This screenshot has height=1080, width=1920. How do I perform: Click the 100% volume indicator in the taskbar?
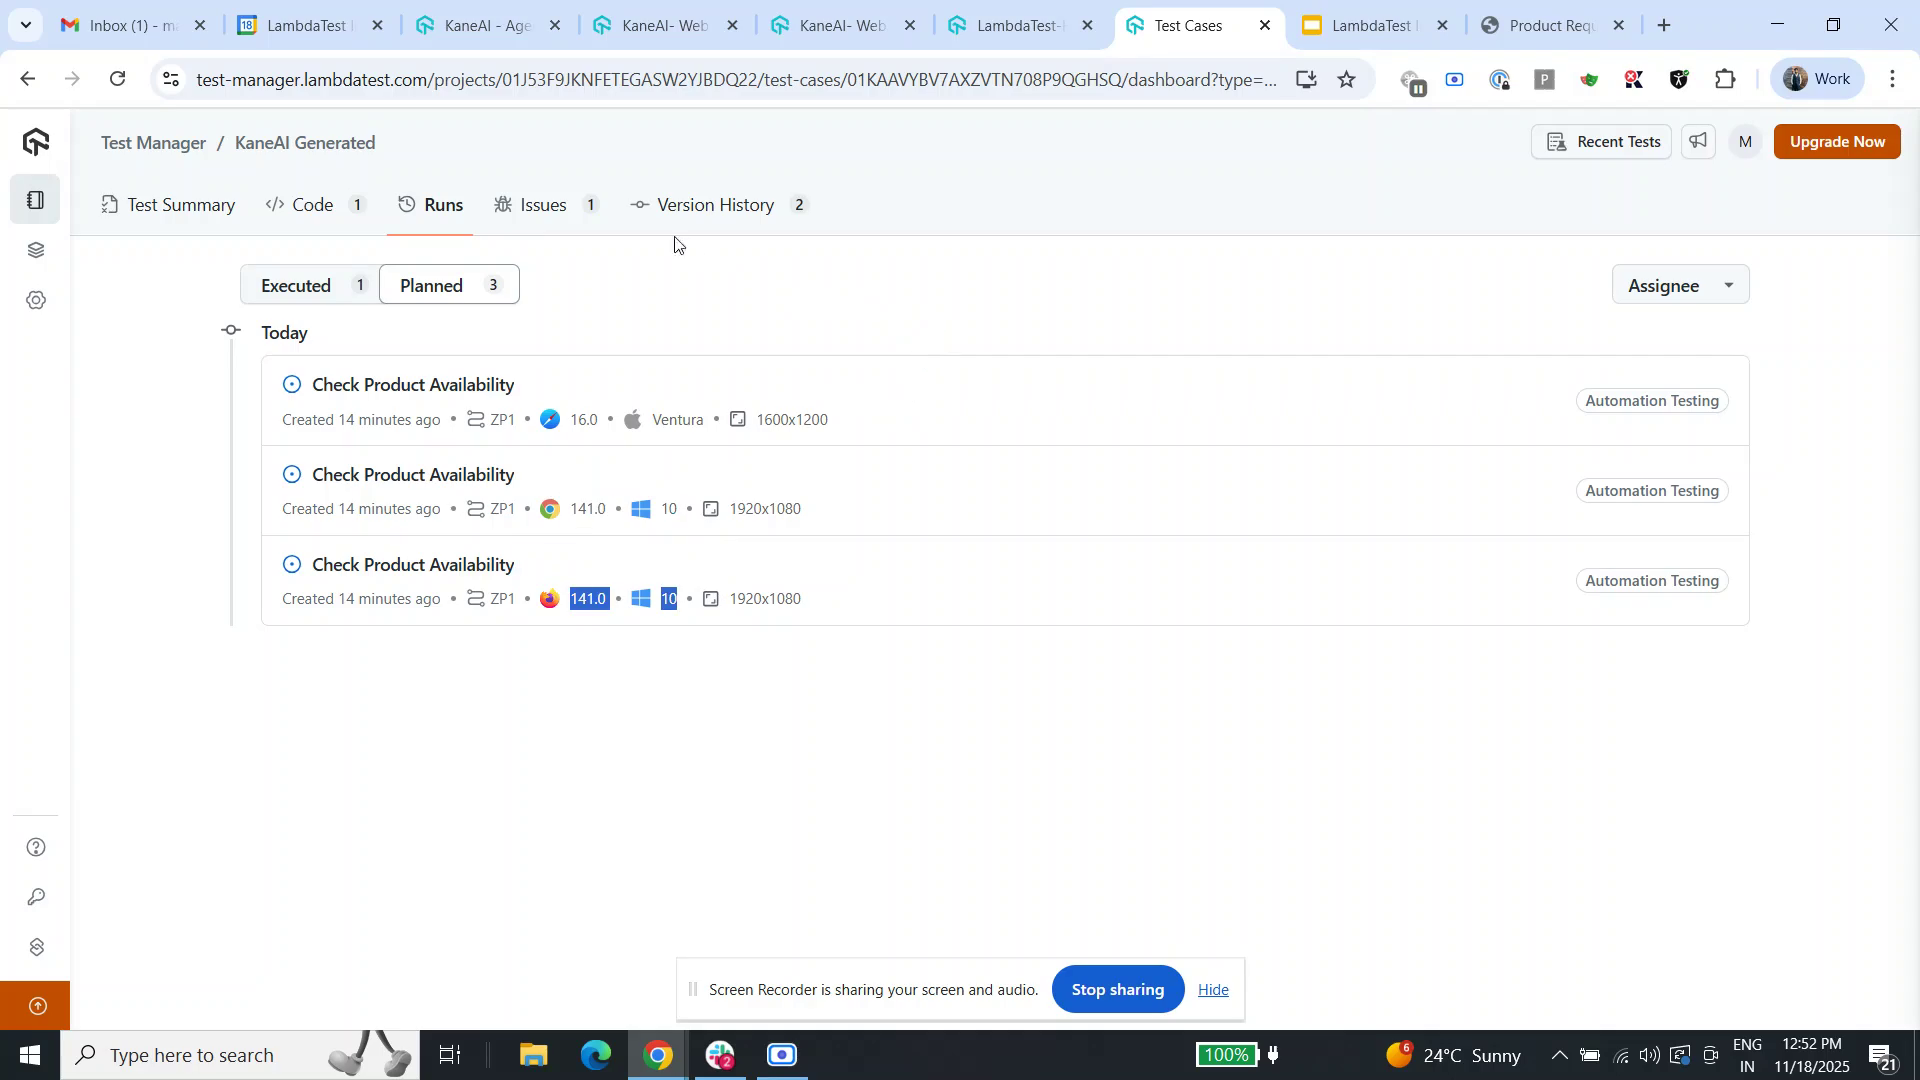(1227, 1054)
